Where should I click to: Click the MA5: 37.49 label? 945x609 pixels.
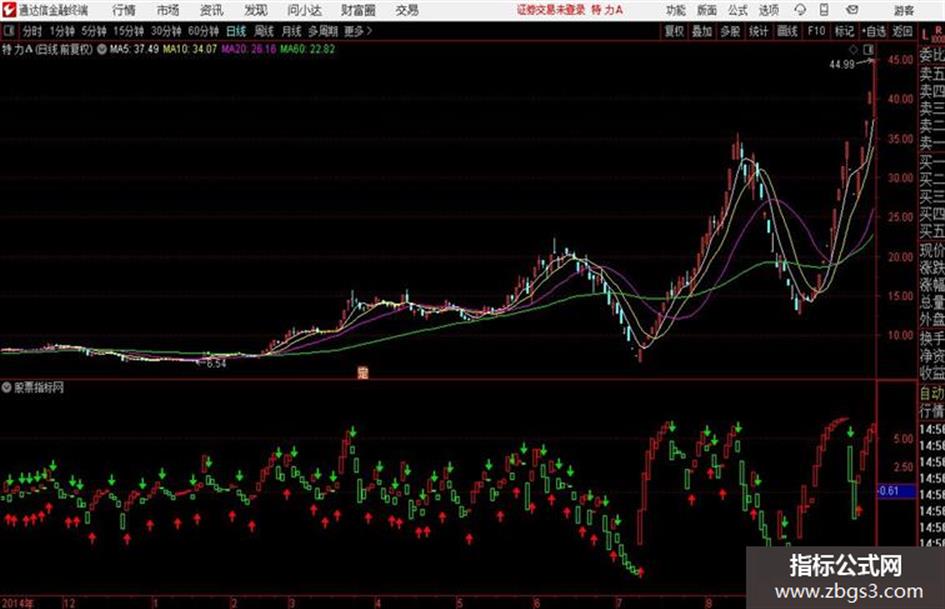click(134, 49)
